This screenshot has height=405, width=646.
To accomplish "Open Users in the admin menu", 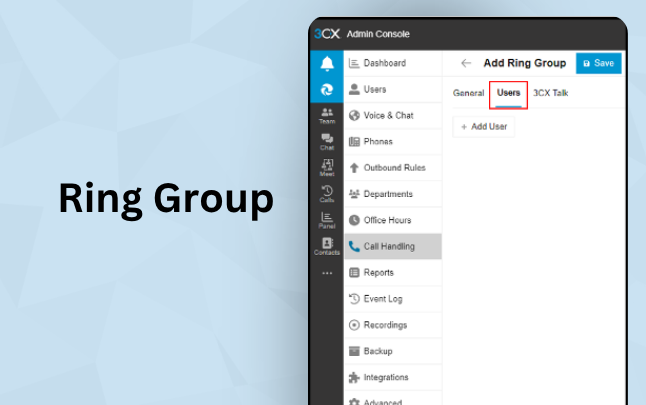I will tap(393, 89).
